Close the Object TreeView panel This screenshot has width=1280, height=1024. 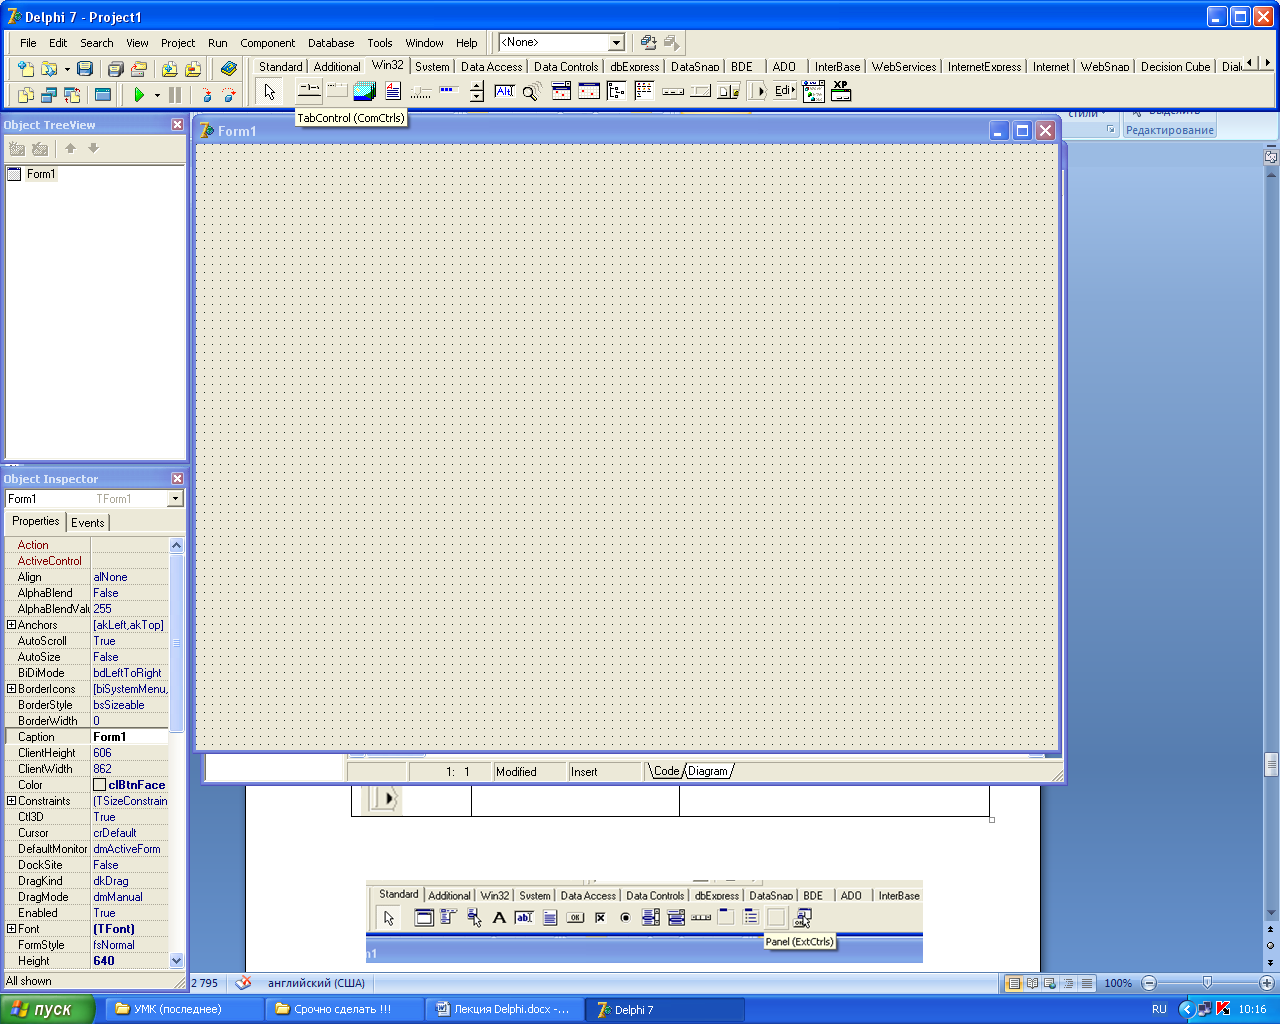(x=177, y=125)
